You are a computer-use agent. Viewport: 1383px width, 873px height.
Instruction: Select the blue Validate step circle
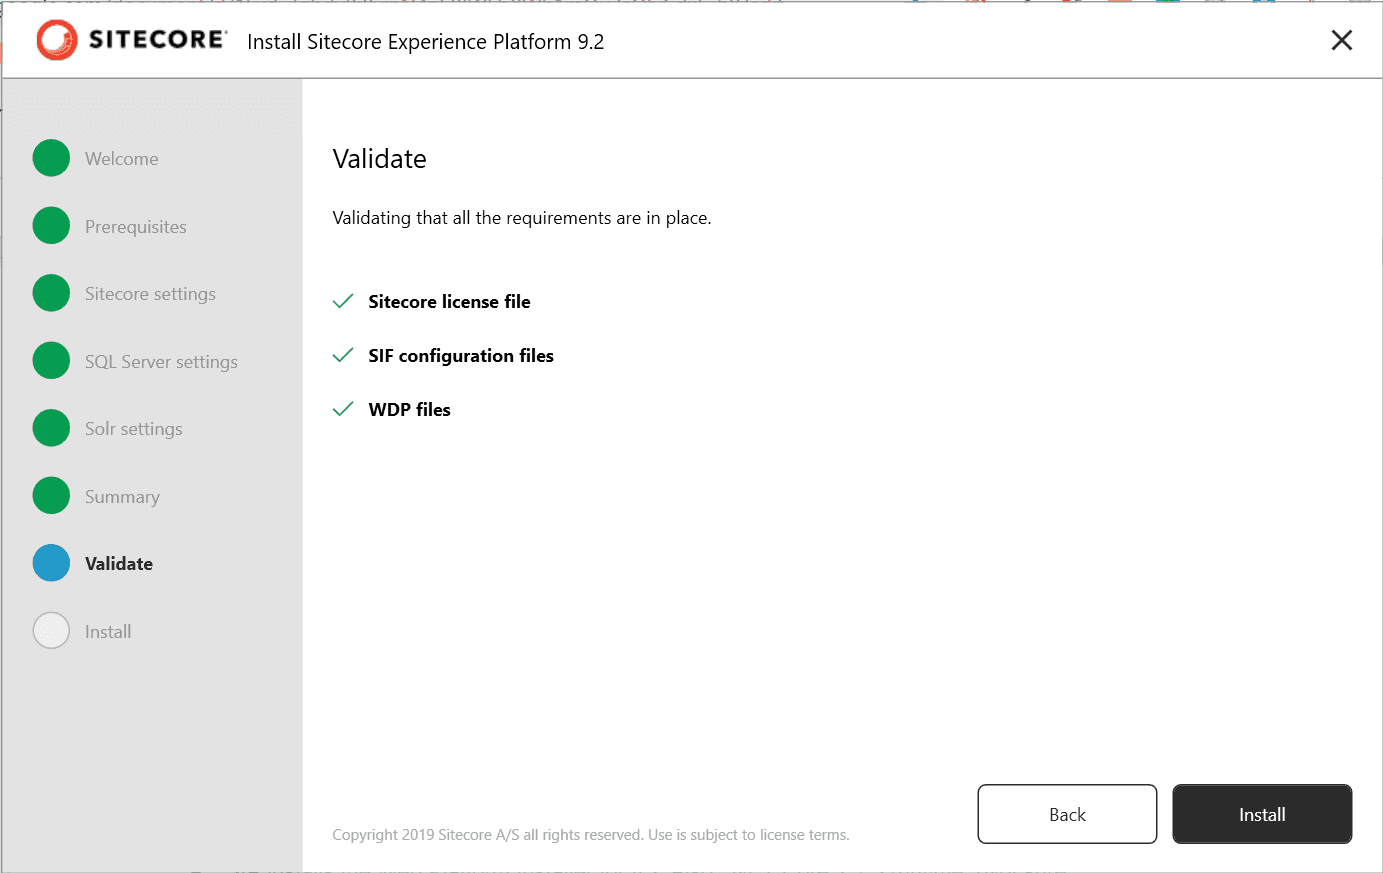click(x=51, y=563)
